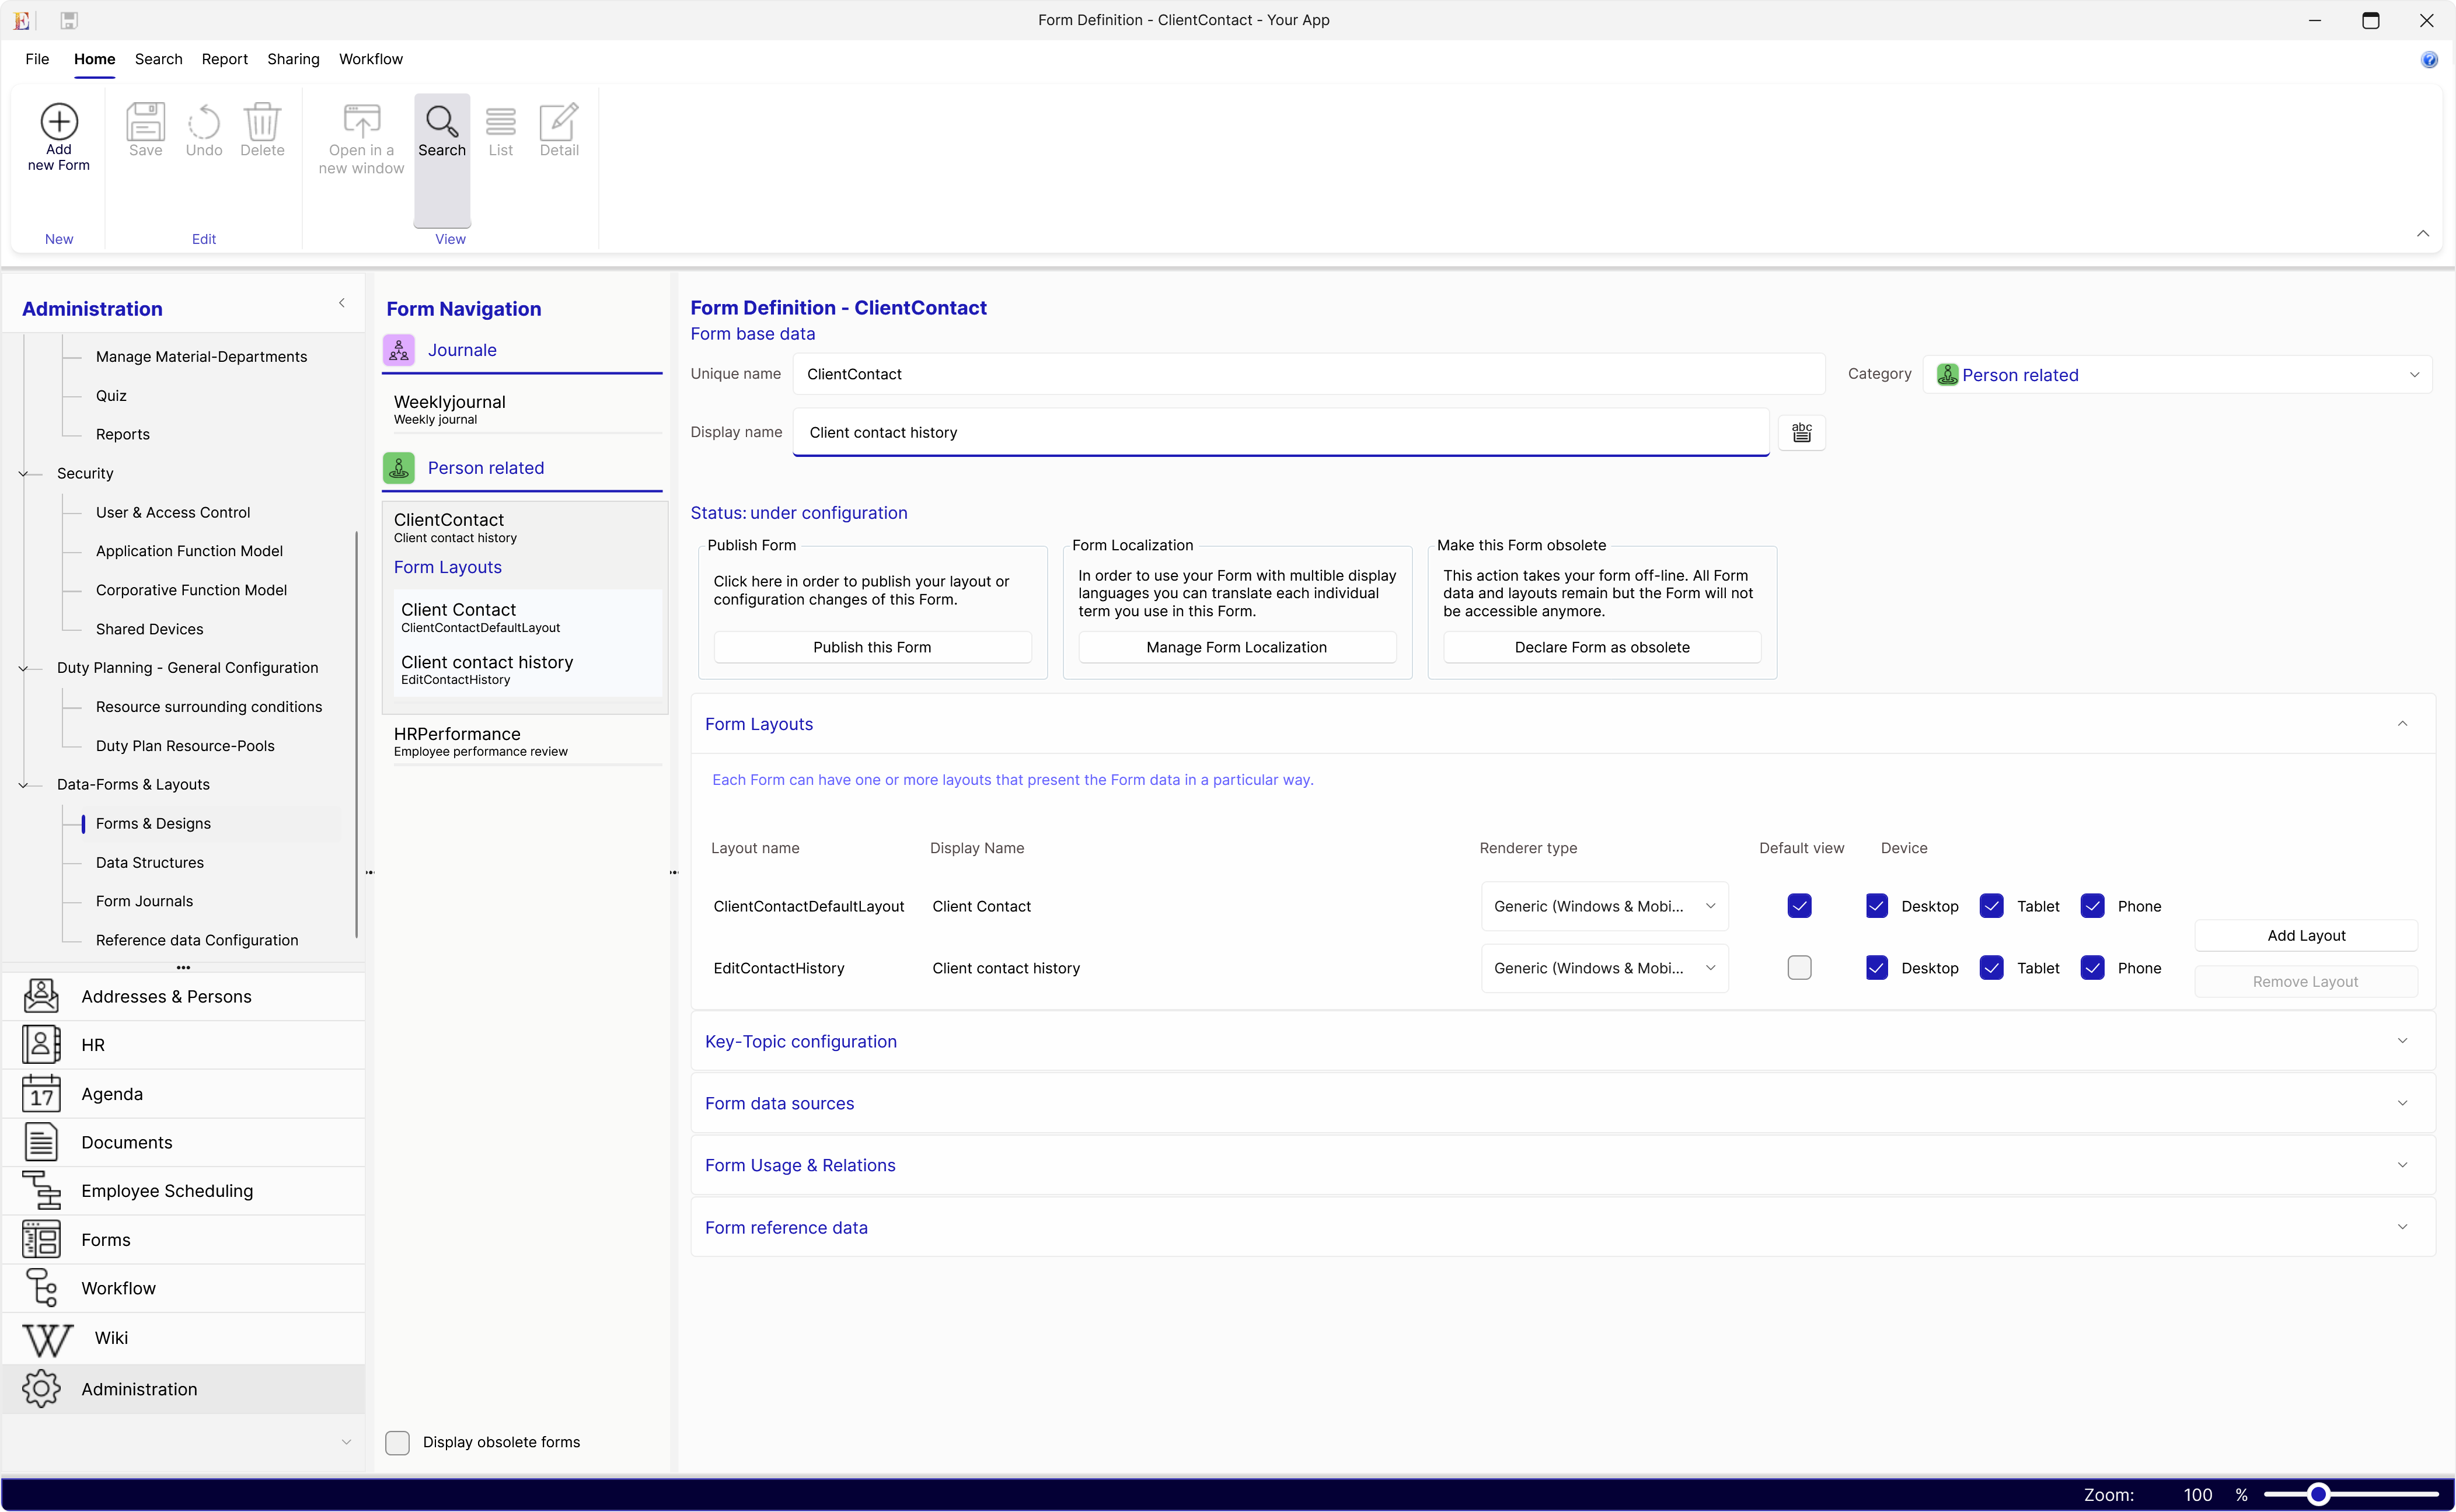Enable Display obsolete forms checkbox
The height and width of the screenshot is (1512, 2456).
[x=397, y=1442]
